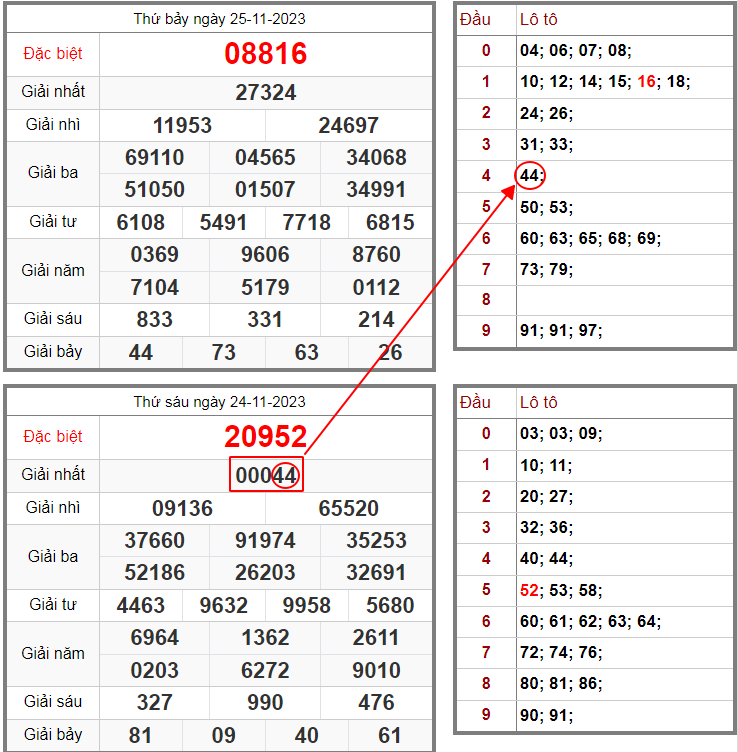Select the Giải ba number 91974
Screen dimensions: 738x752
[x=265, y=541]
